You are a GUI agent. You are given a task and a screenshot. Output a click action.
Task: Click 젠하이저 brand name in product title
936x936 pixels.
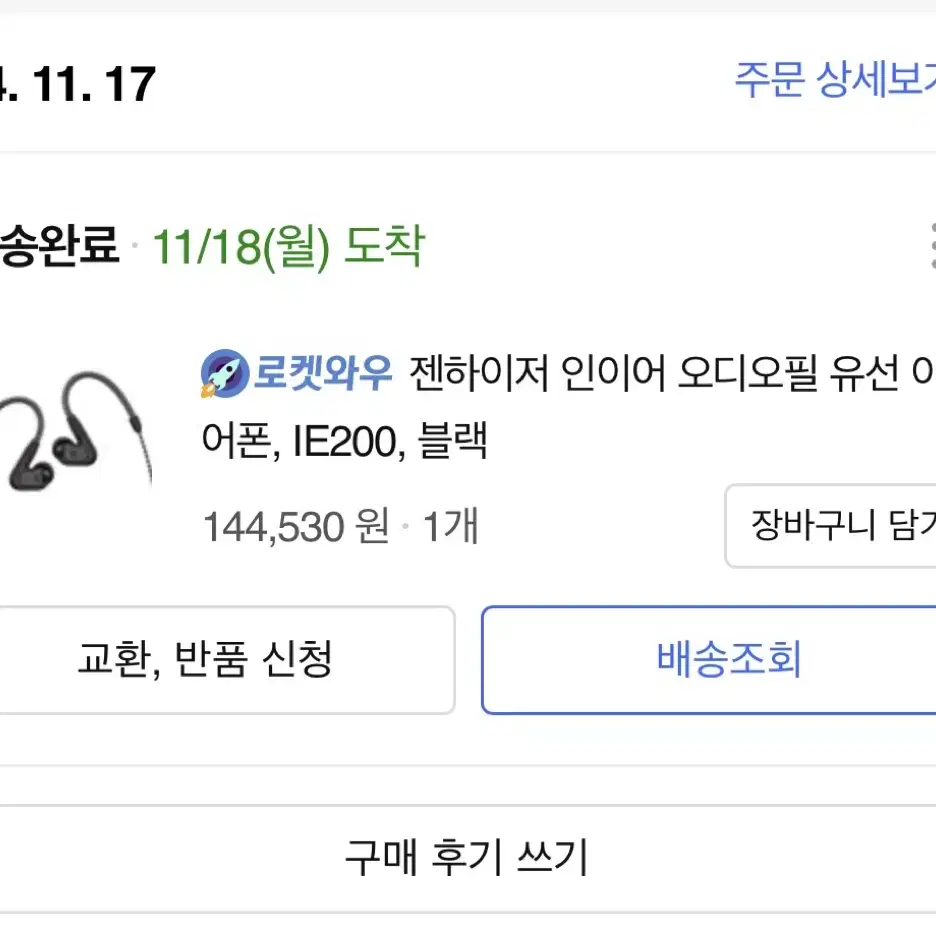click(x=479, y=373)
